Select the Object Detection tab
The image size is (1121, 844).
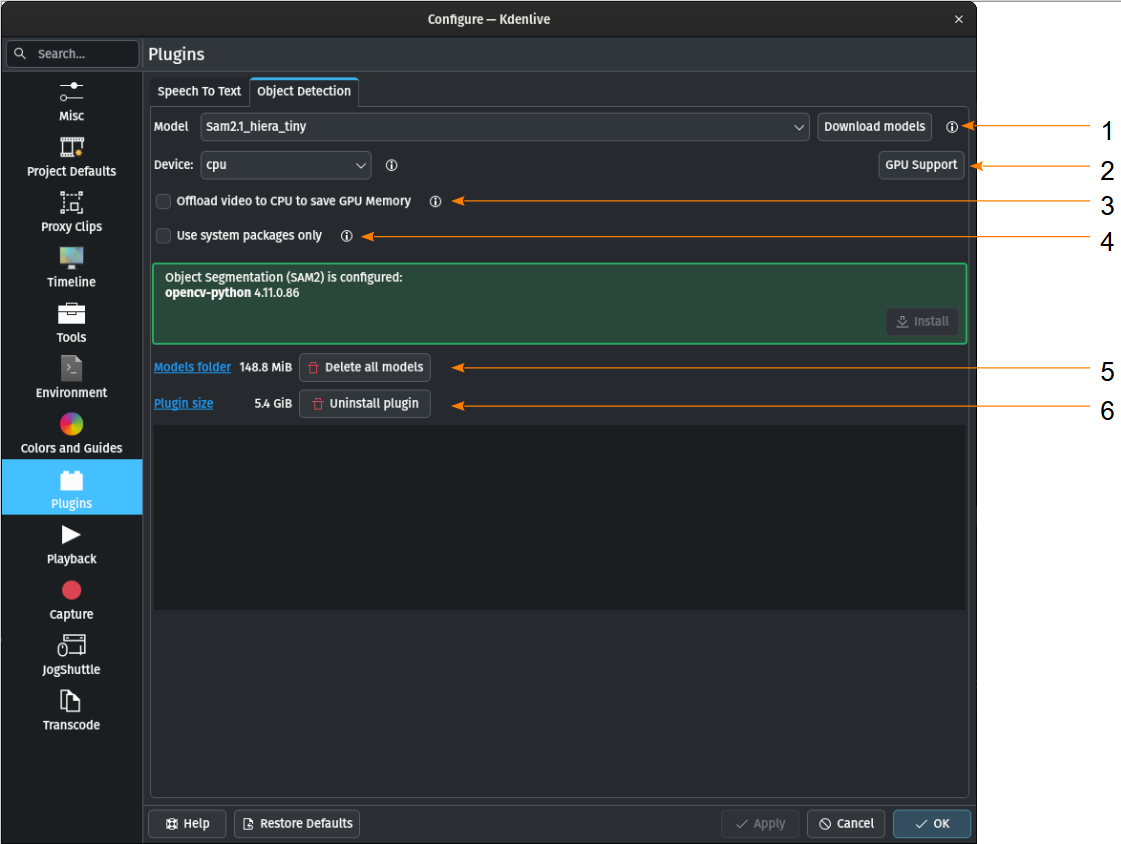(304, 91)
